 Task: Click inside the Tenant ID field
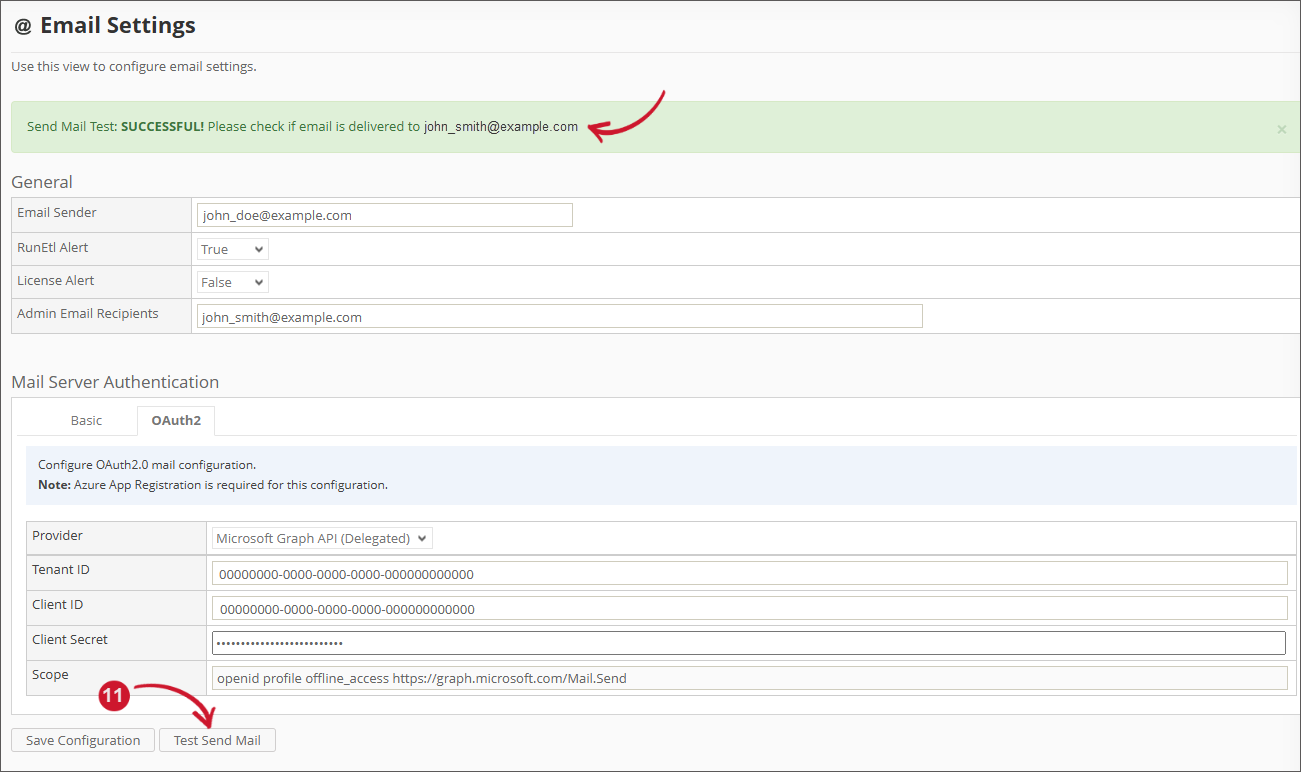pos(748,572)
